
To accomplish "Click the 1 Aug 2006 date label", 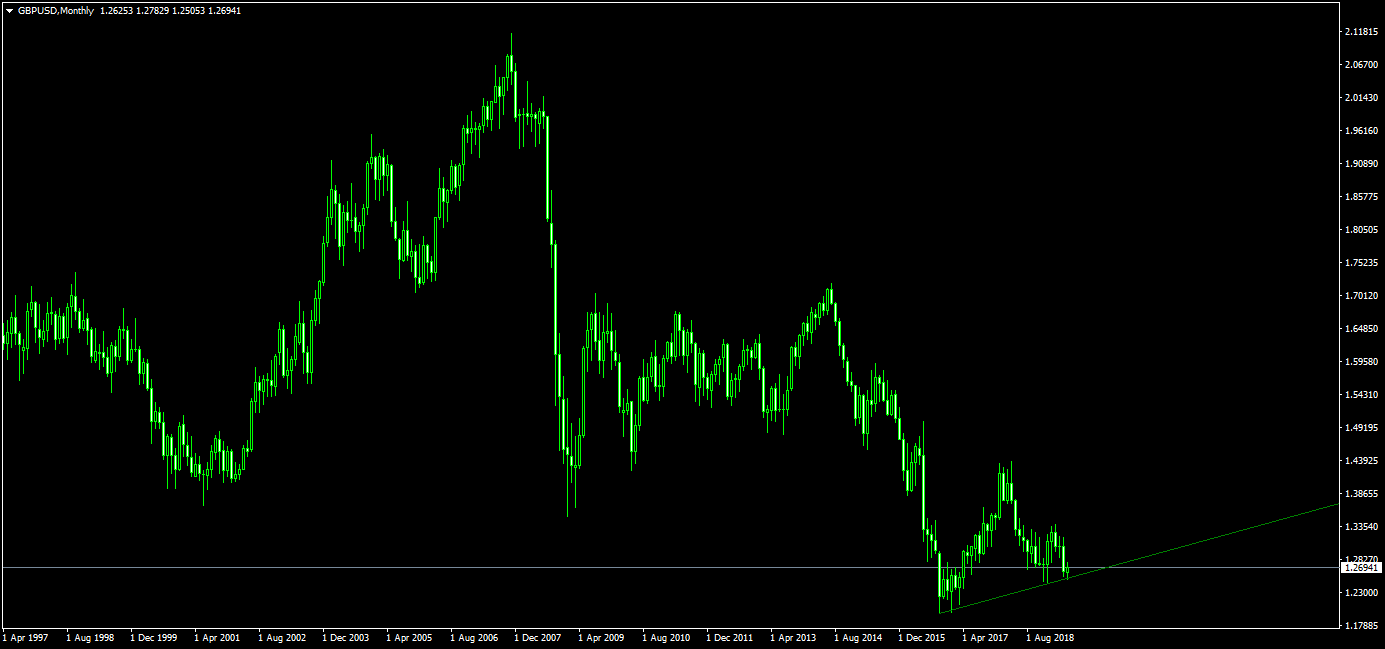I will pyautogui.click(x=474, y=636).
